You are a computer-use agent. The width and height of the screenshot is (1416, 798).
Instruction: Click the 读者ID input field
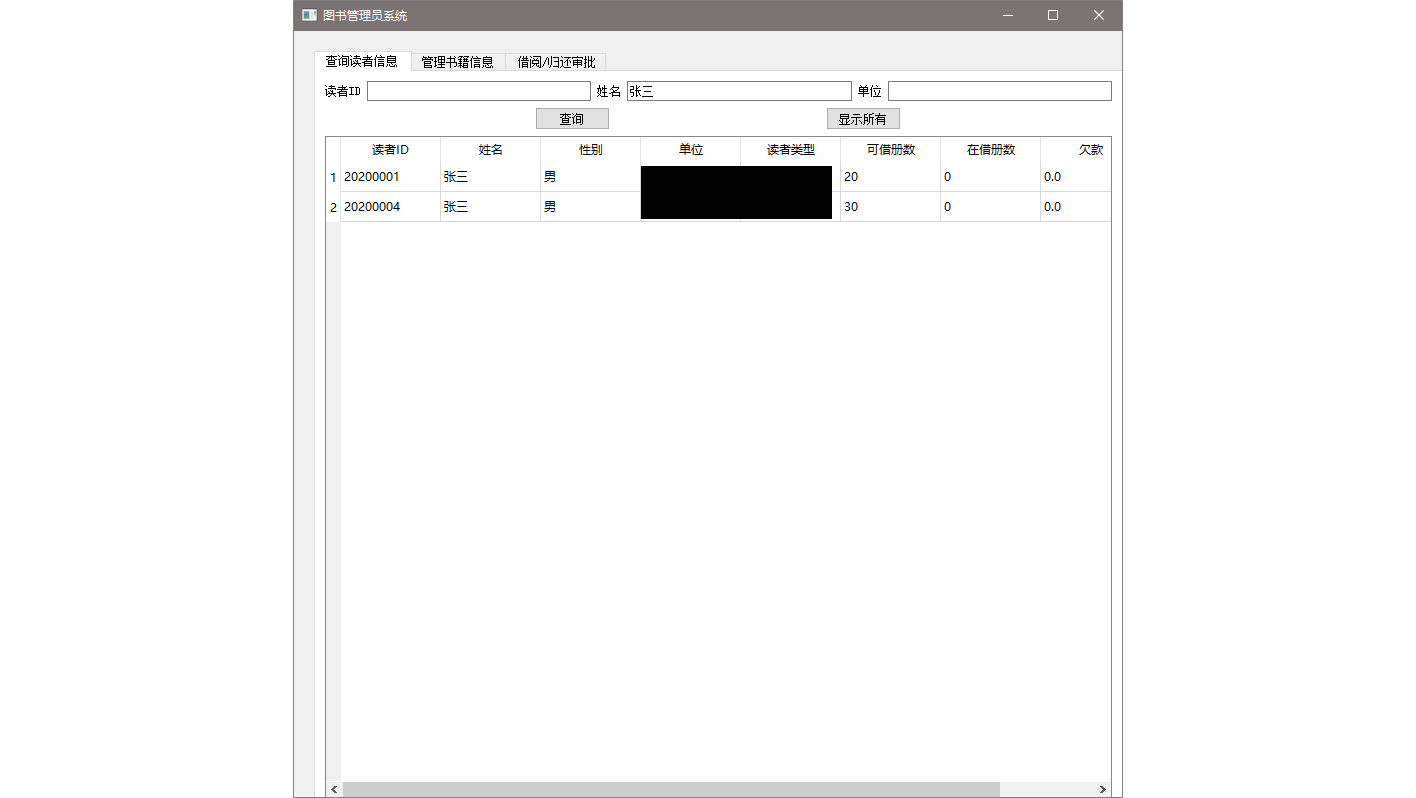(479, 91)
